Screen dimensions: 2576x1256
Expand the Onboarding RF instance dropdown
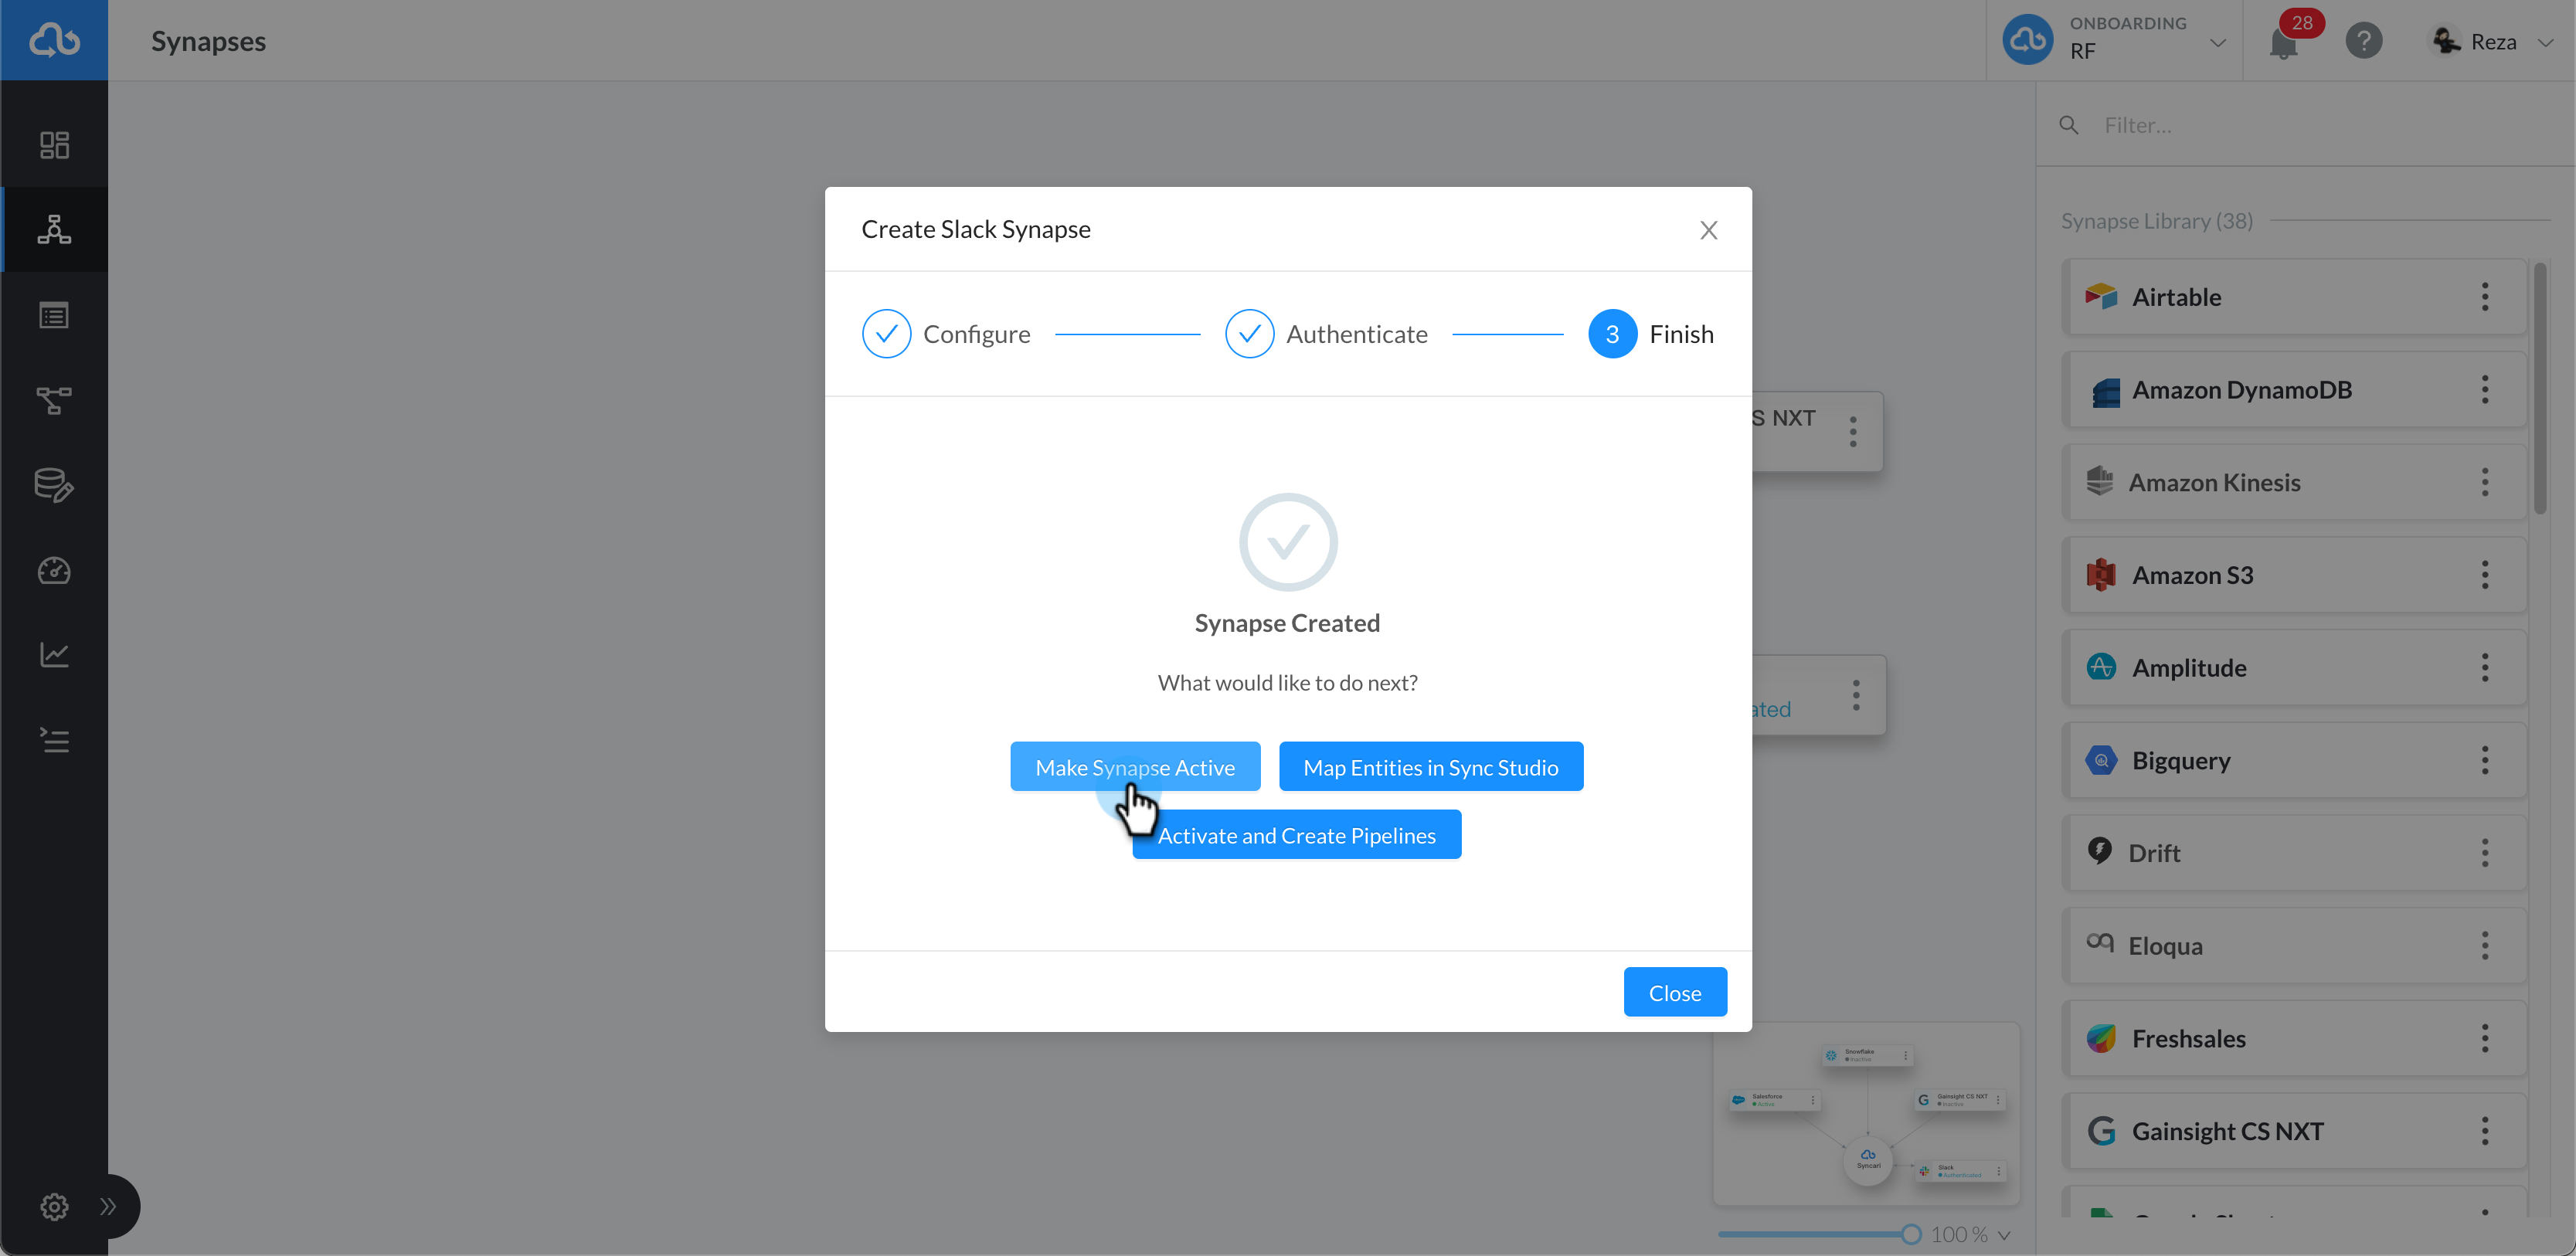(x=2218, y=42)
